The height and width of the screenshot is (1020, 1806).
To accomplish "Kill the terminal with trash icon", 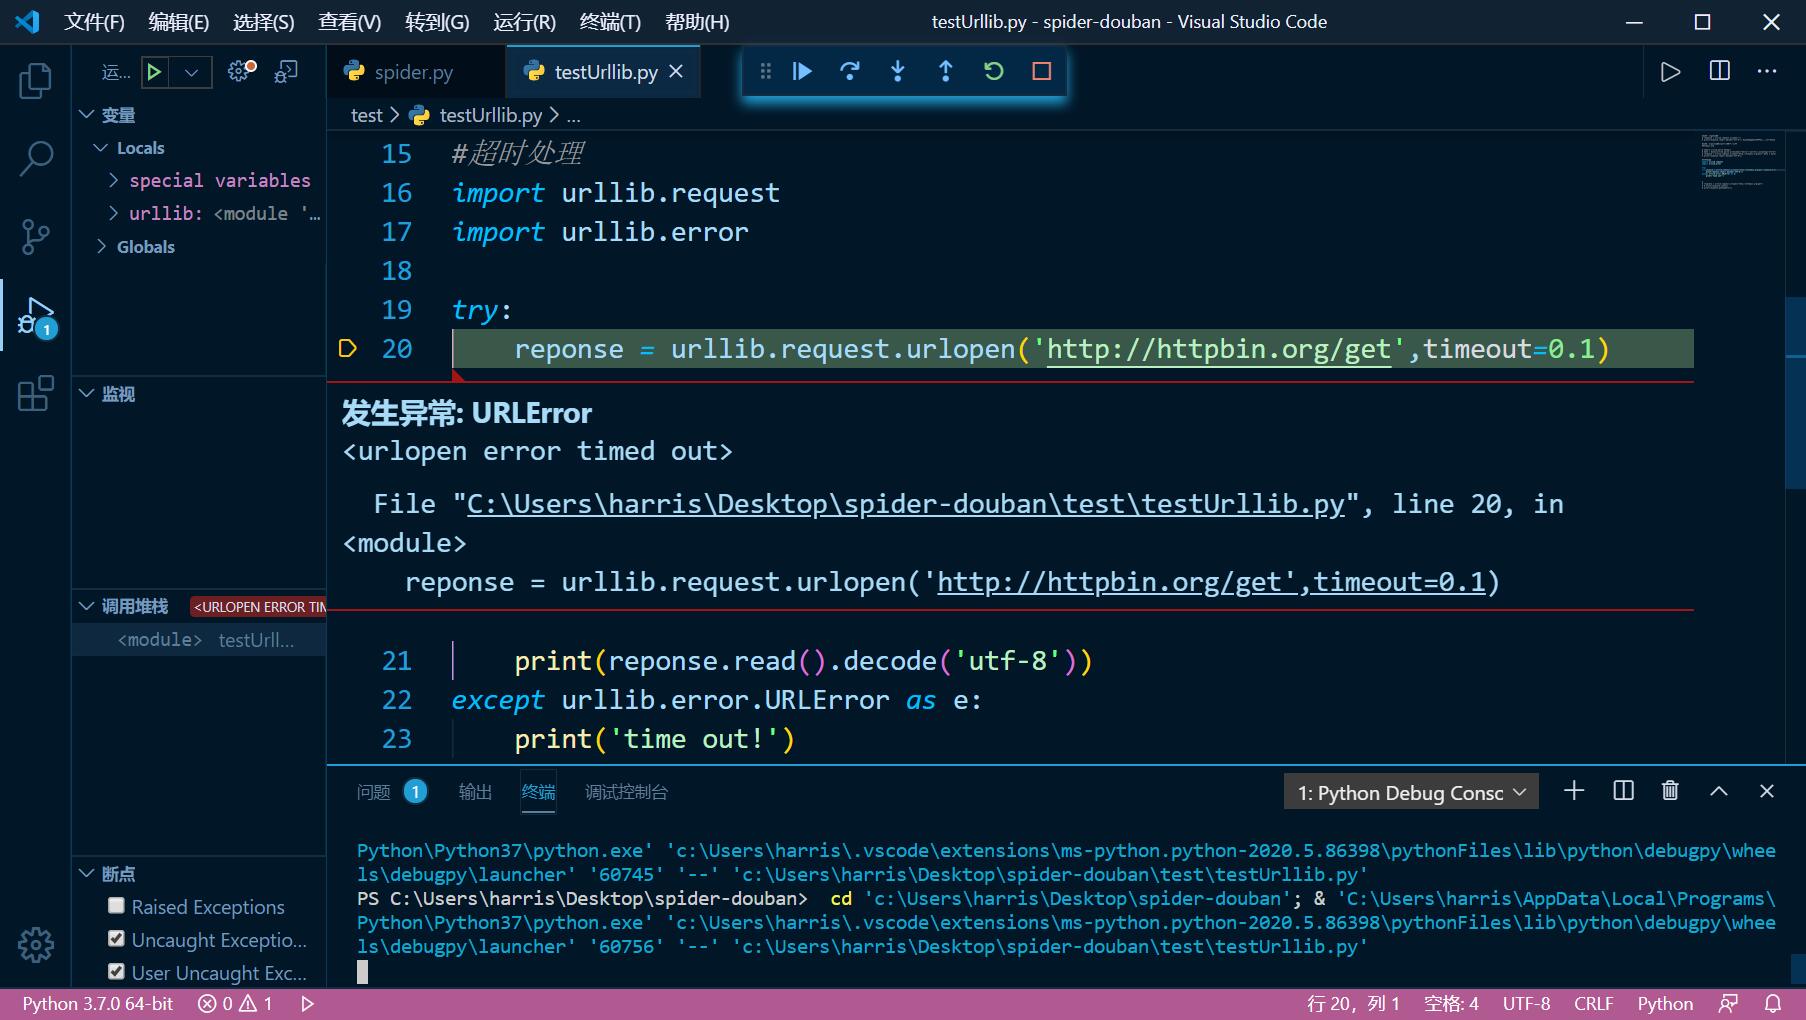I will 1670,791.
